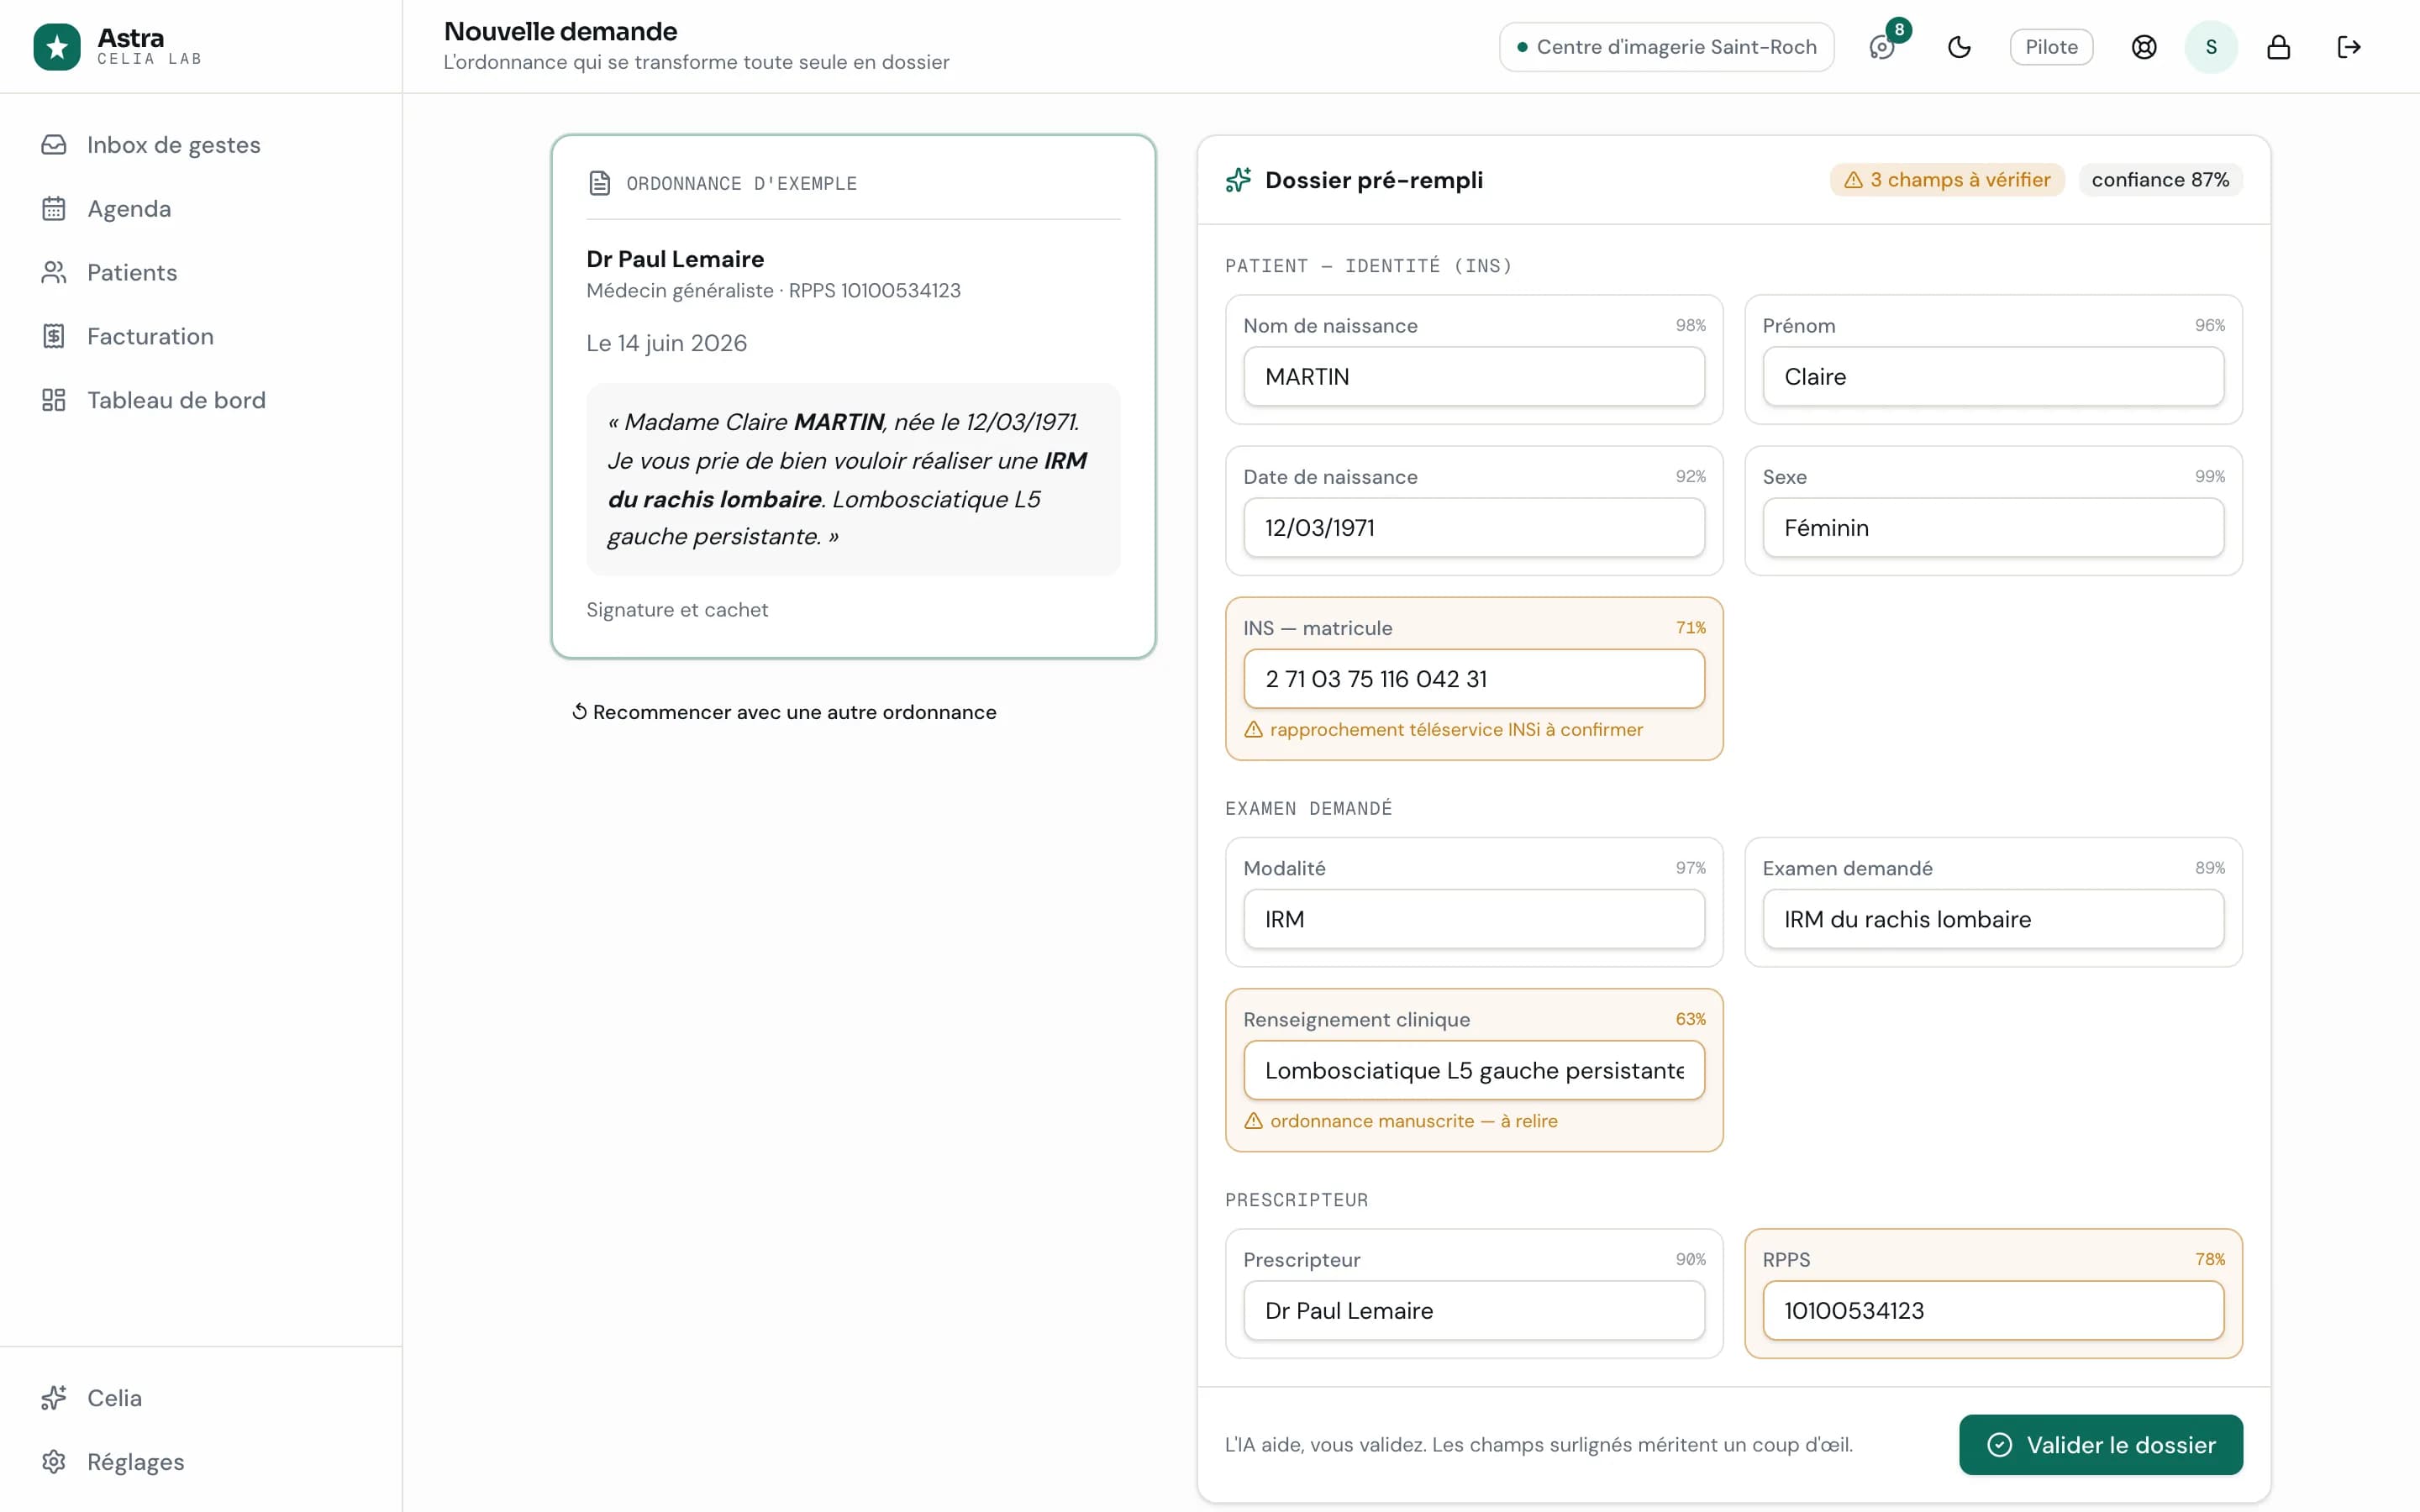2420x1512 pixels.
Task: Edit the INS matricule field
Action: pos(1474,679)
